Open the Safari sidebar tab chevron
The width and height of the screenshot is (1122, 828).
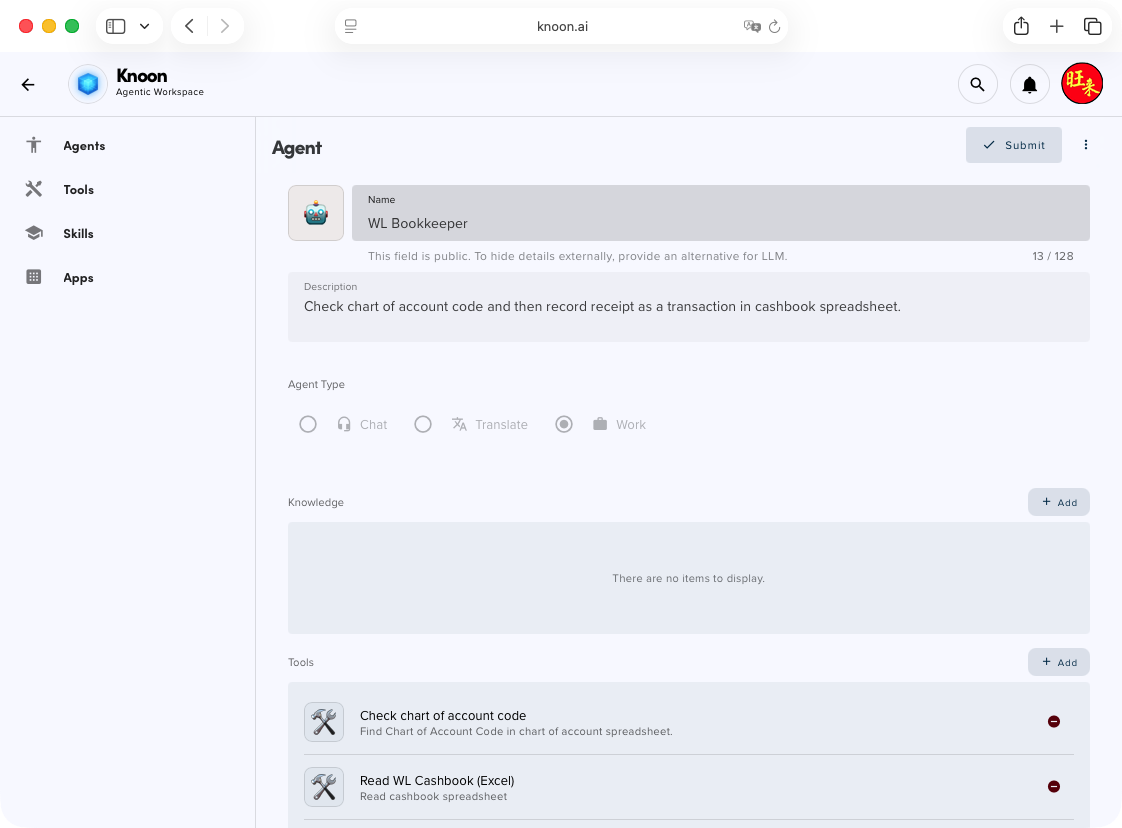click(144, 26)
